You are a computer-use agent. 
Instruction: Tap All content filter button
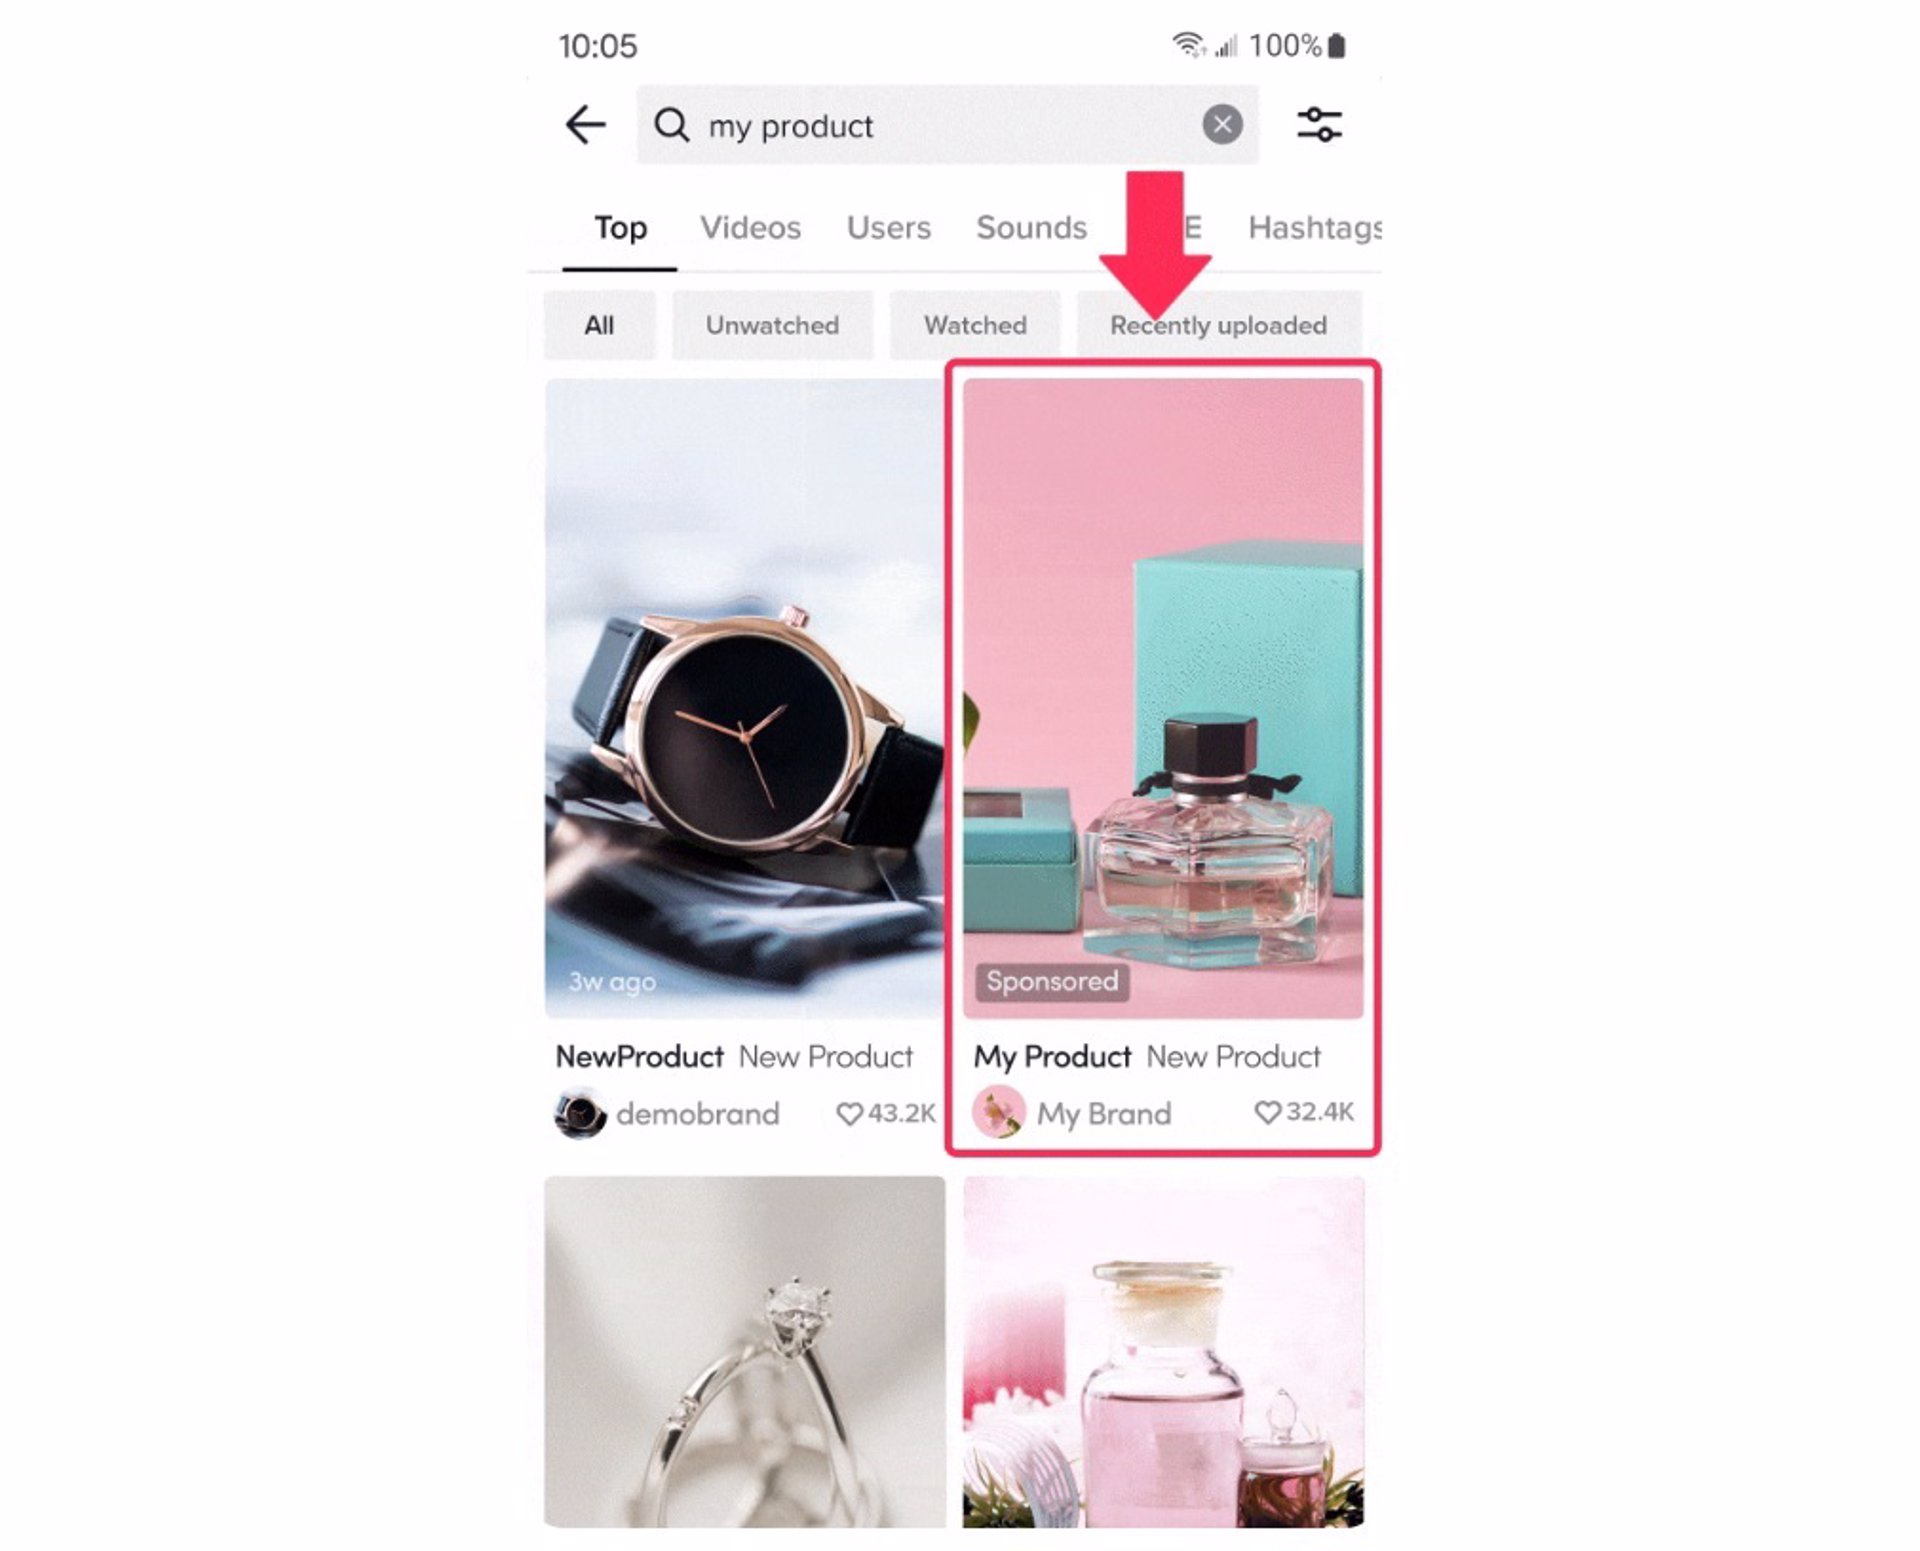click(598, 324)
